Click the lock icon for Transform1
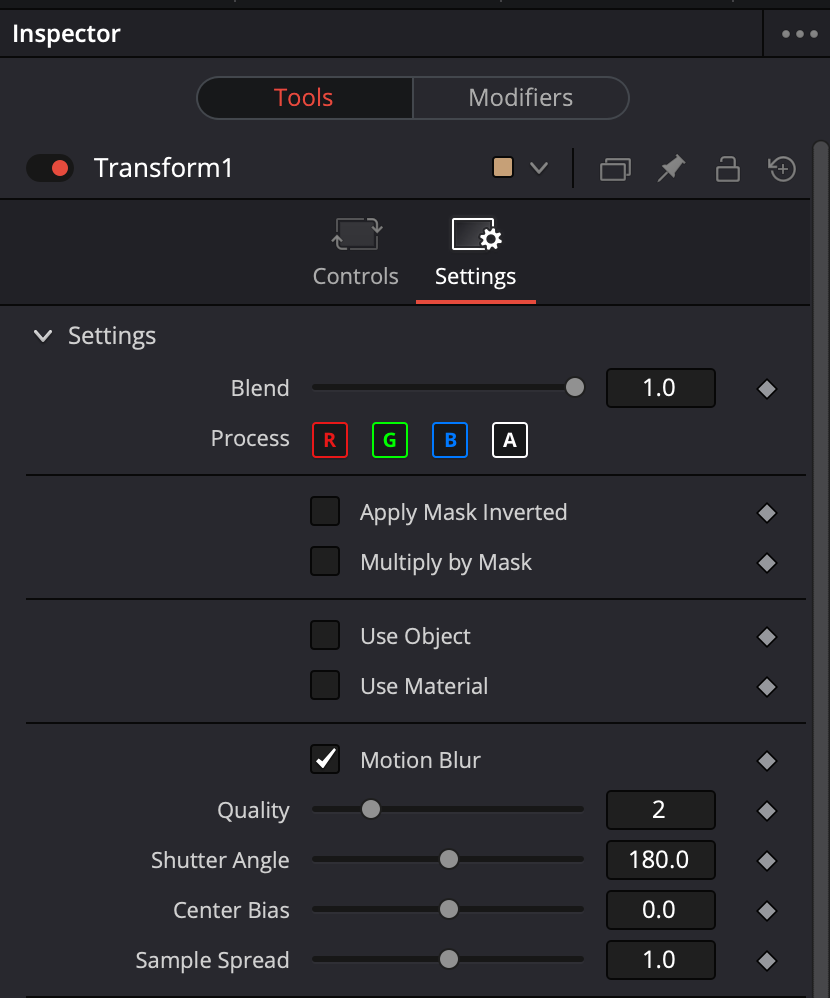This screenshot has width=830, height=998. (727, 168)
